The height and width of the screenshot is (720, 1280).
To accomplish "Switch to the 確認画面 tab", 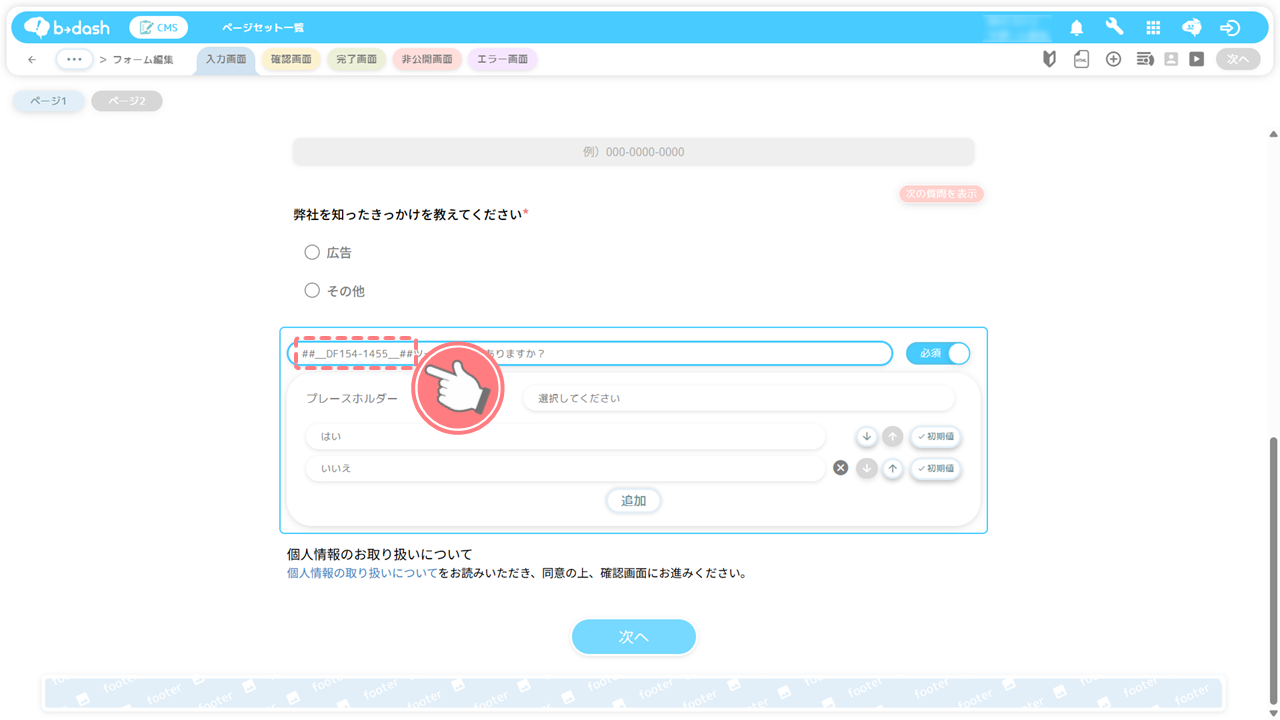I will tap(291, 60).
